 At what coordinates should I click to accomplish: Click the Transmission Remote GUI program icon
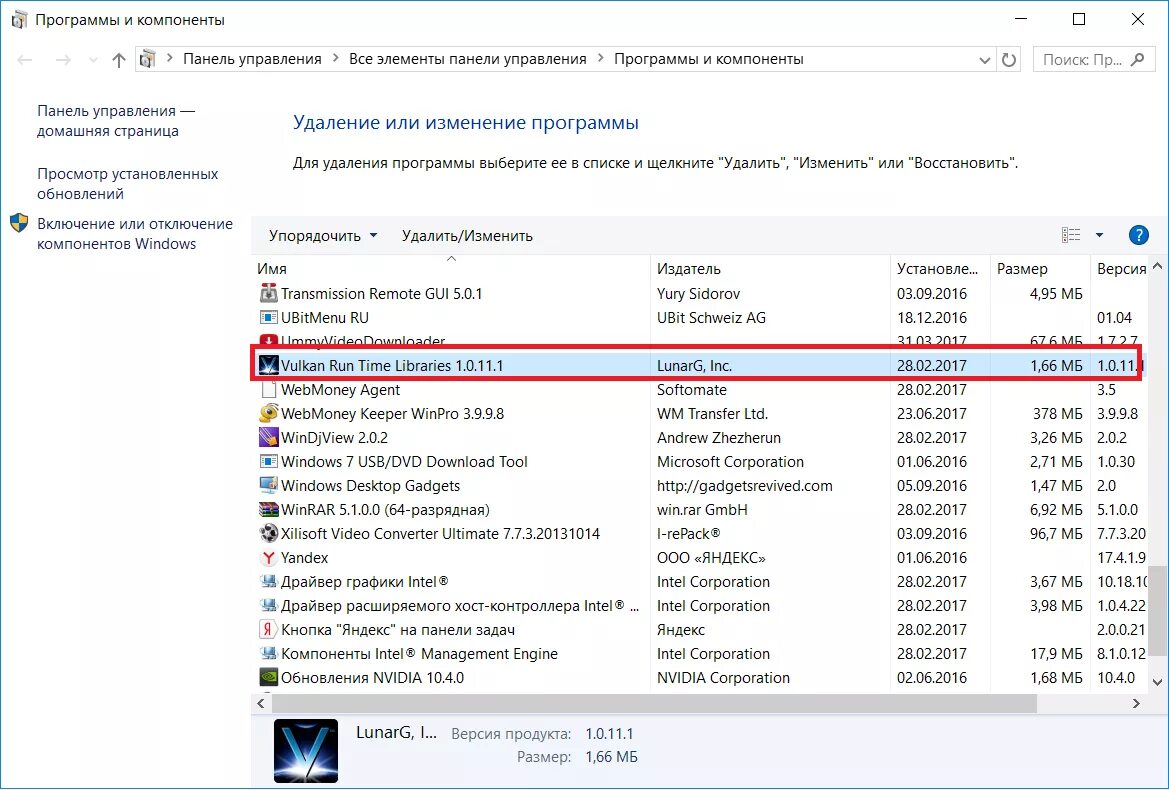[x=268, y=294]
